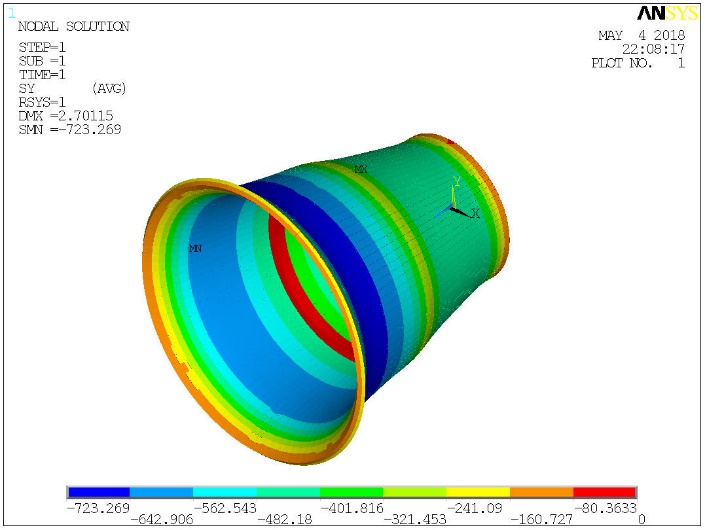
Task: Click the SY stress component label
Action: [x=27, y=88]
